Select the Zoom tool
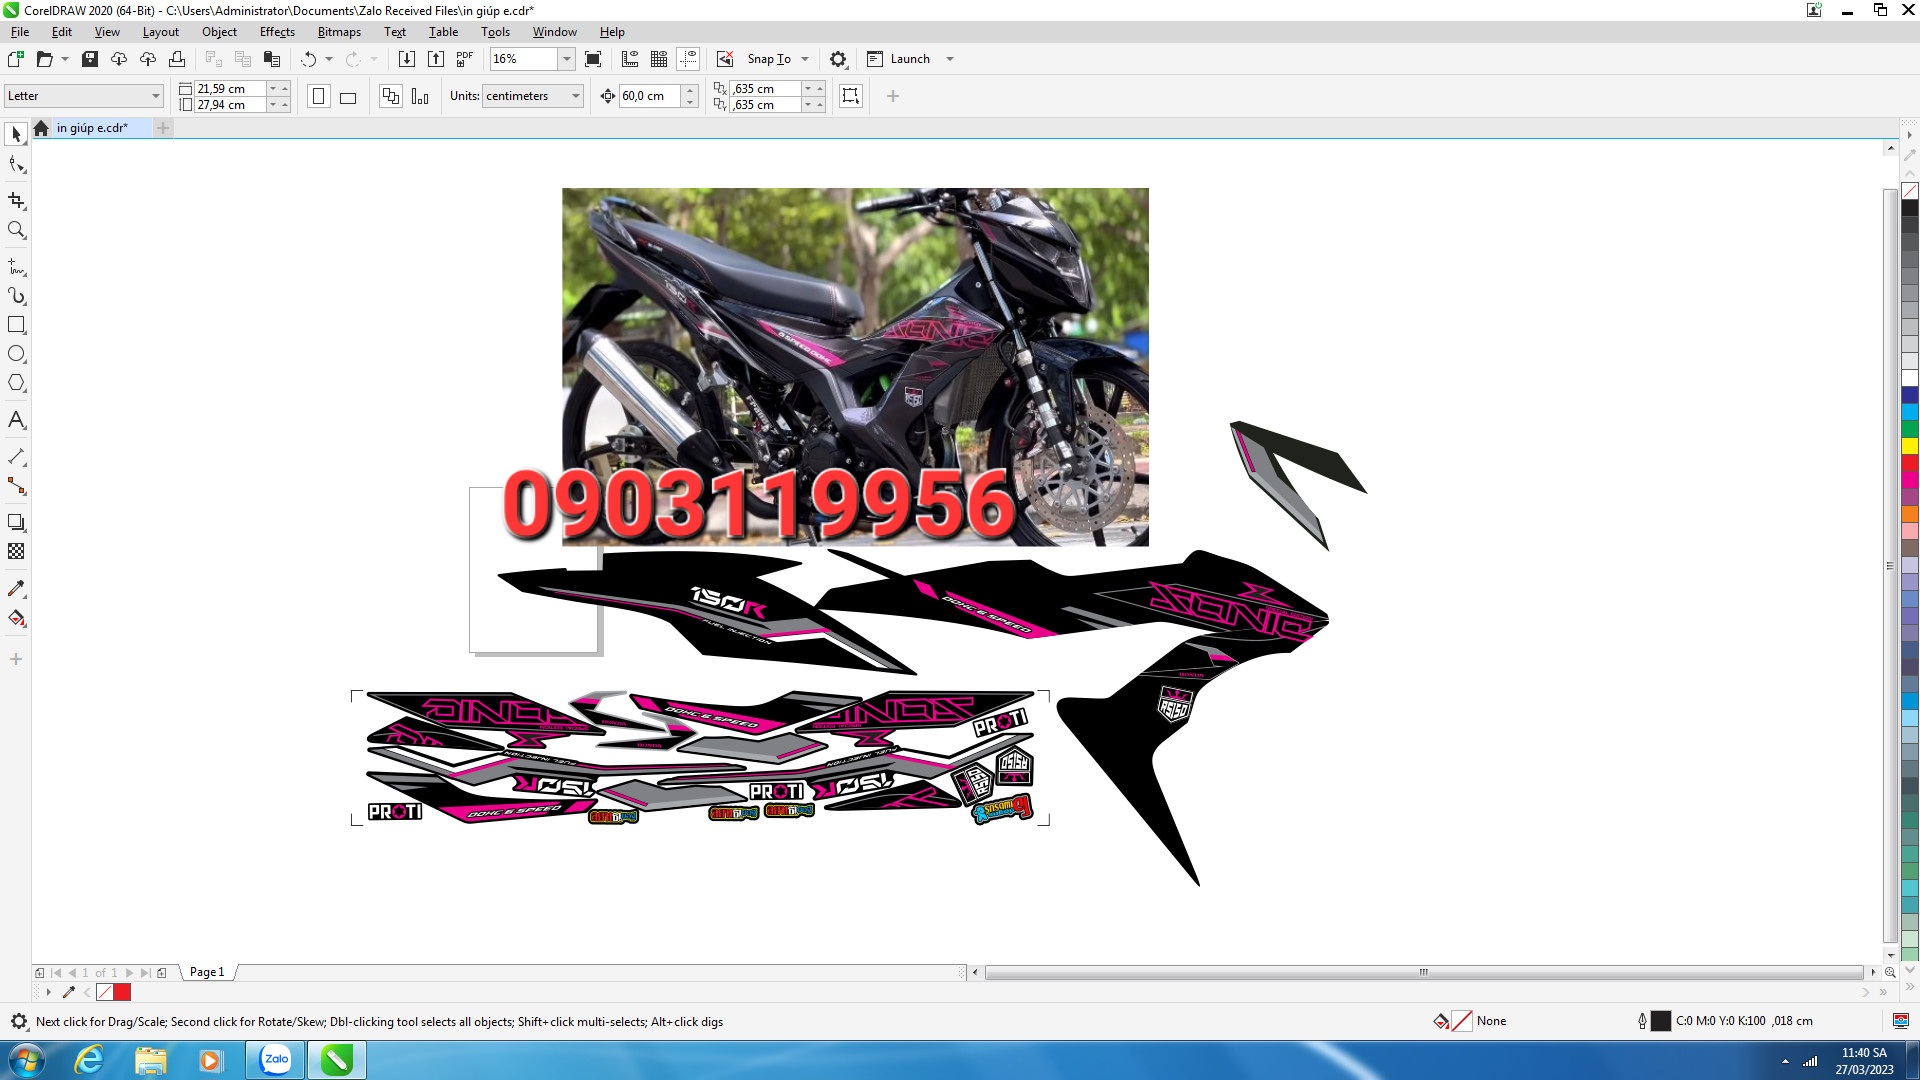The height and width of the screenshot is (1080, 1920). (x=16, y=230)
